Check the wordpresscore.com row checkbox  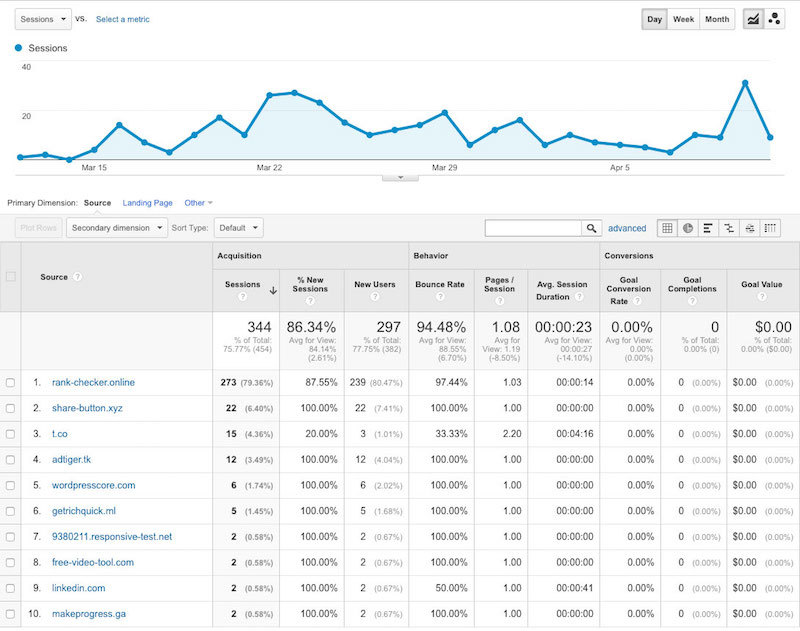tap(10, 486)
